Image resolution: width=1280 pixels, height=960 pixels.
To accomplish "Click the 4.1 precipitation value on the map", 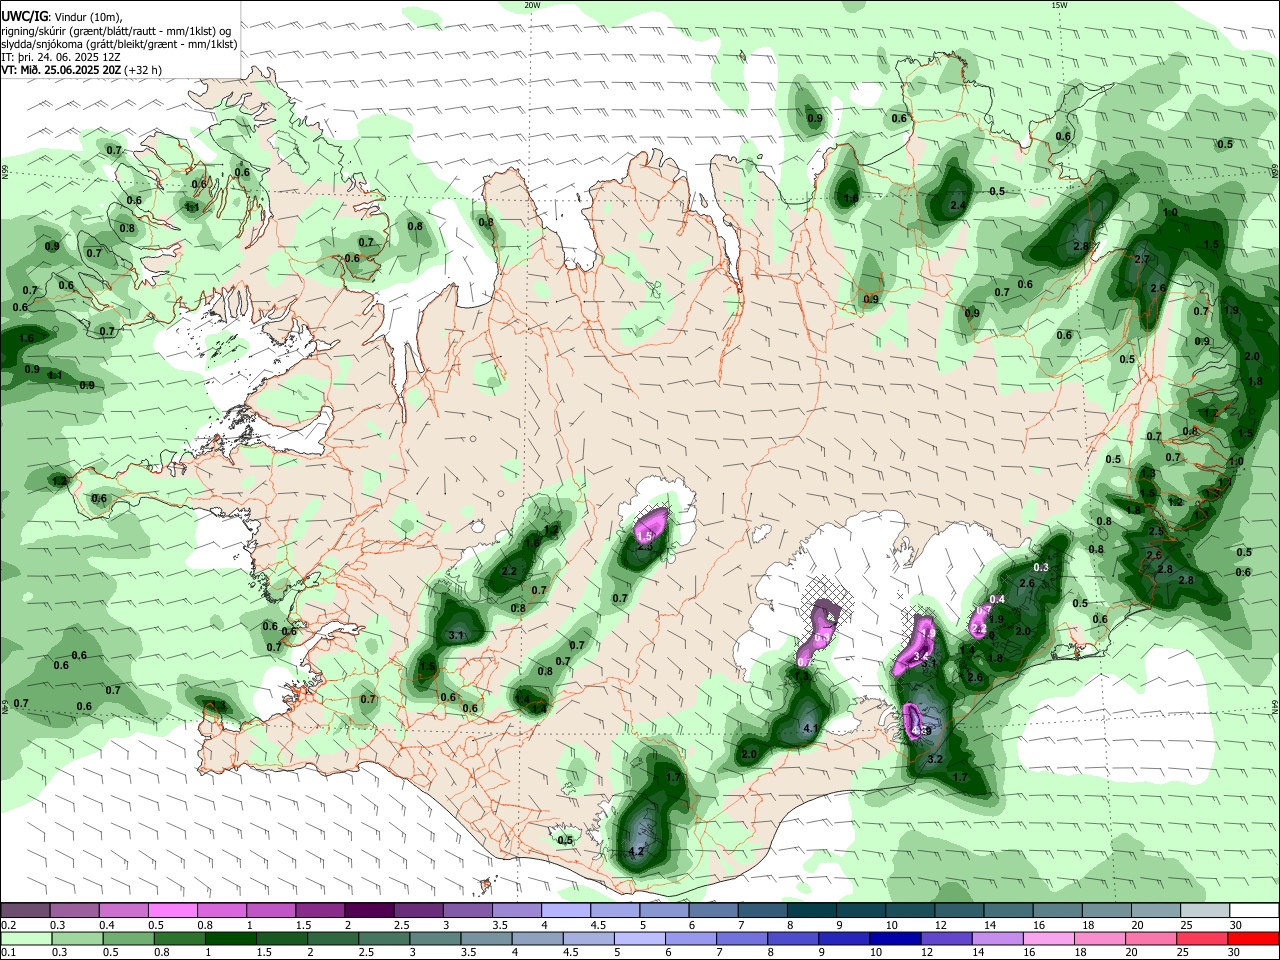I will (811, 728).
